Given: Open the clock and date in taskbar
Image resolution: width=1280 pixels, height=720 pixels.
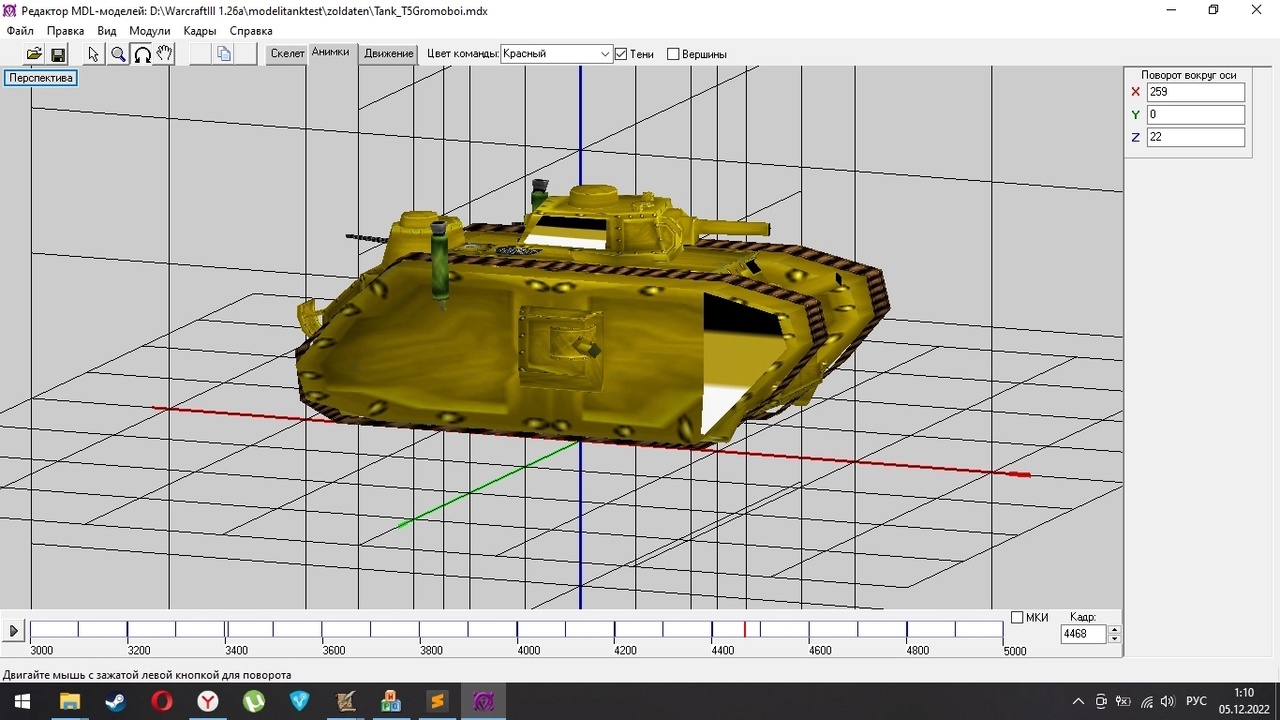Looking at the screenshot, I should click(x=1244, y=701).
